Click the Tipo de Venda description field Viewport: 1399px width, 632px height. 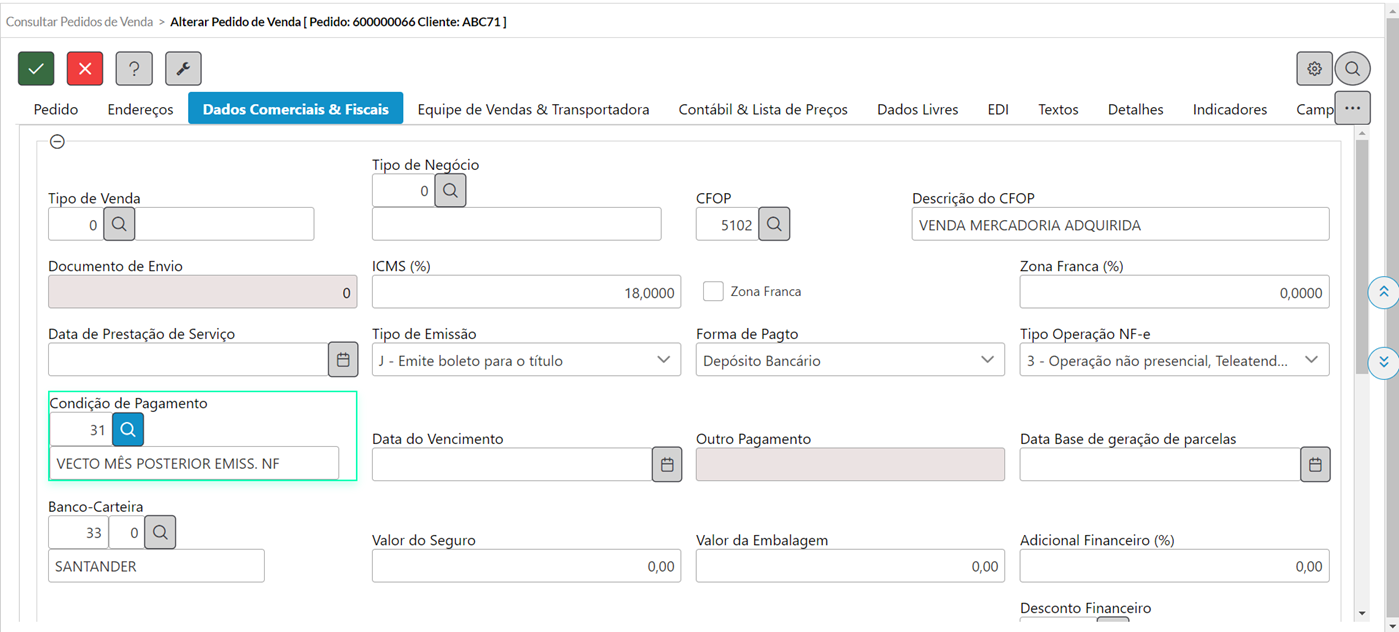[224, 225]
